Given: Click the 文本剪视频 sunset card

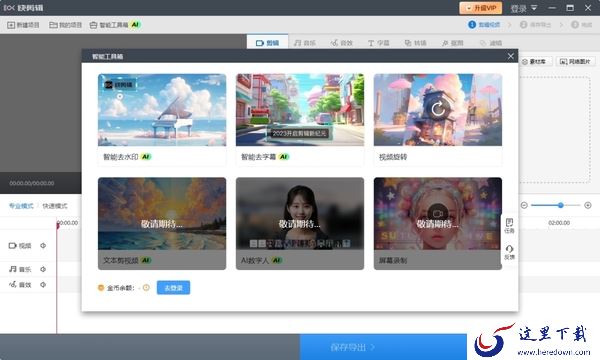Looking at the screenshot, I should [x=162, y=223].
